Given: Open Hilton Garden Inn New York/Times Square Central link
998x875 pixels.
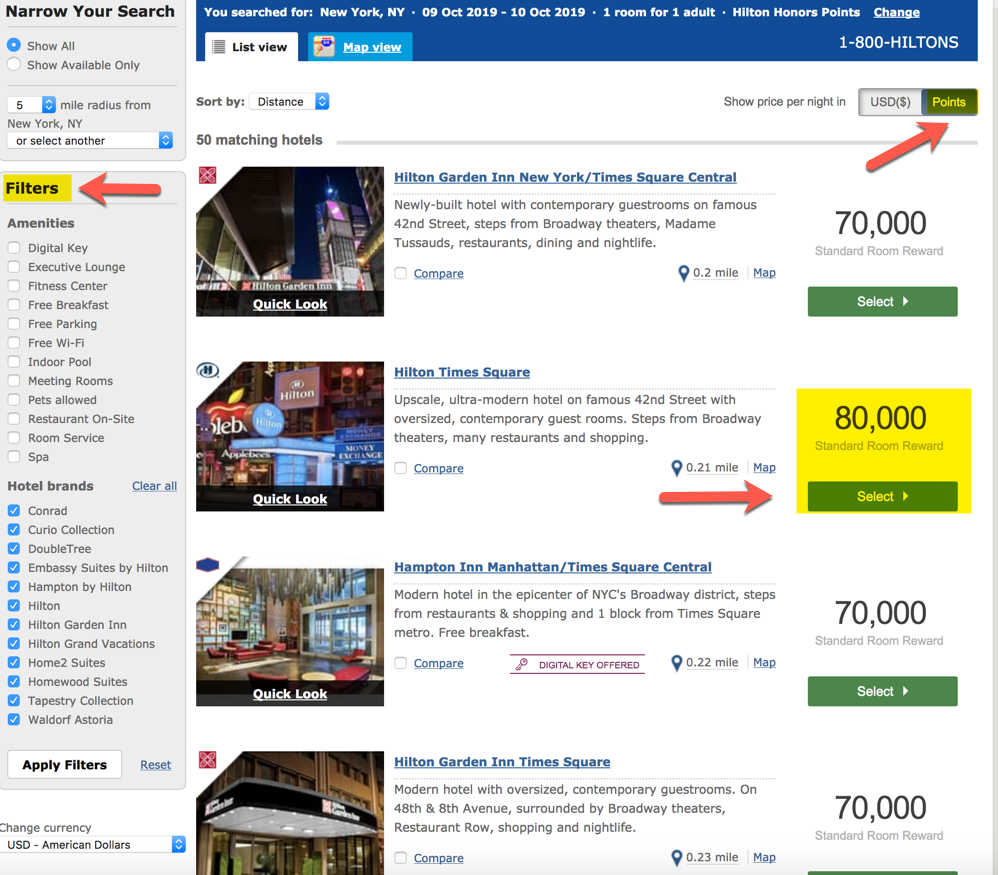Looking at the screenshot, I should click(565, 177).
